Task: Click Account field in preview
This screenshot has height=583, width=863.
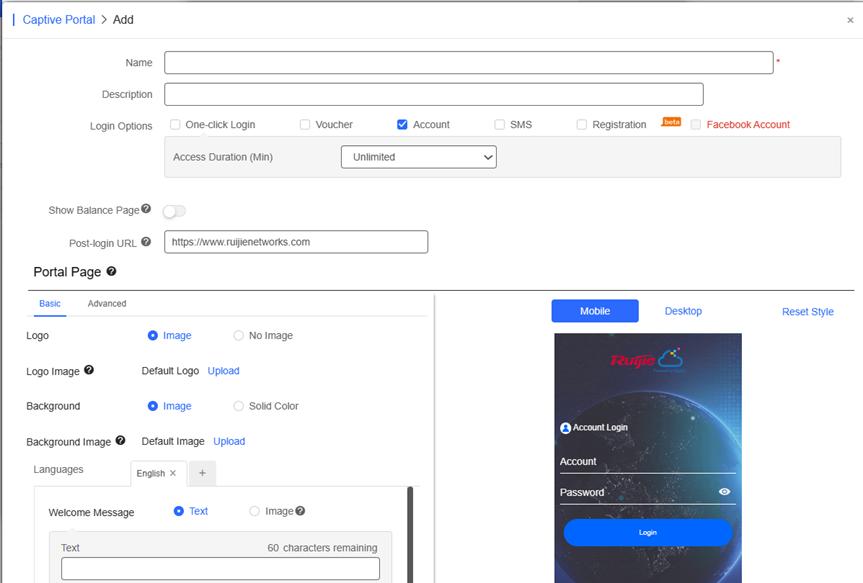Action: (x=648, y=462)
